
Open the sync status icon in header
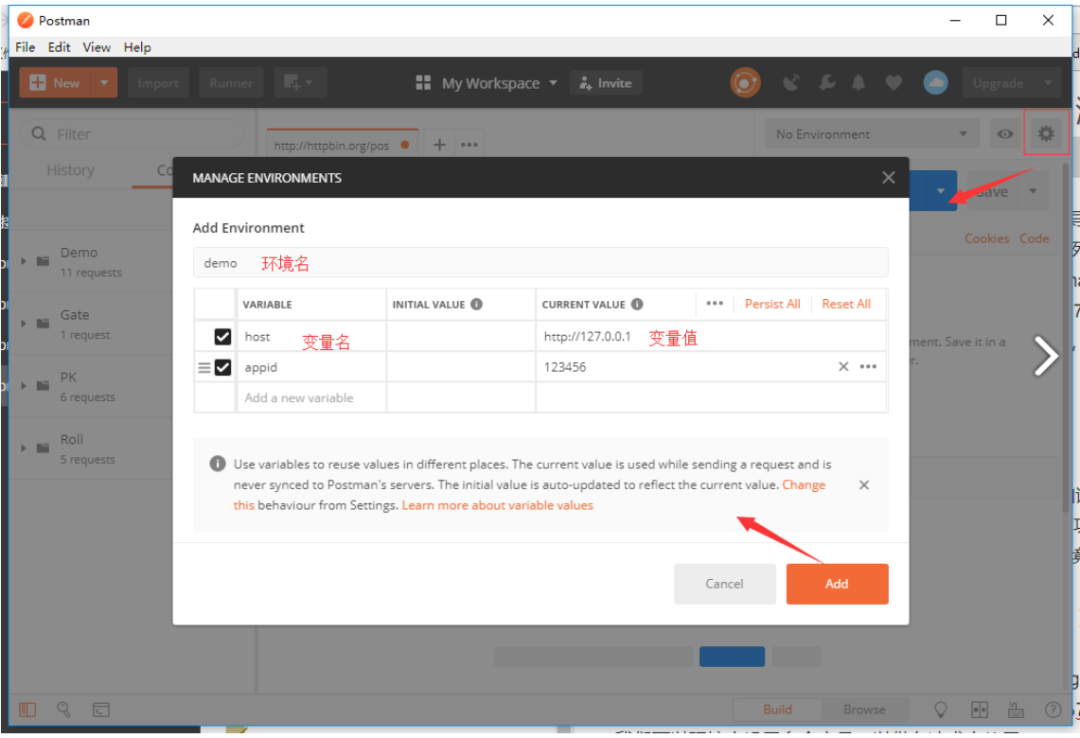pyautogui.click(x=745, y=83)
